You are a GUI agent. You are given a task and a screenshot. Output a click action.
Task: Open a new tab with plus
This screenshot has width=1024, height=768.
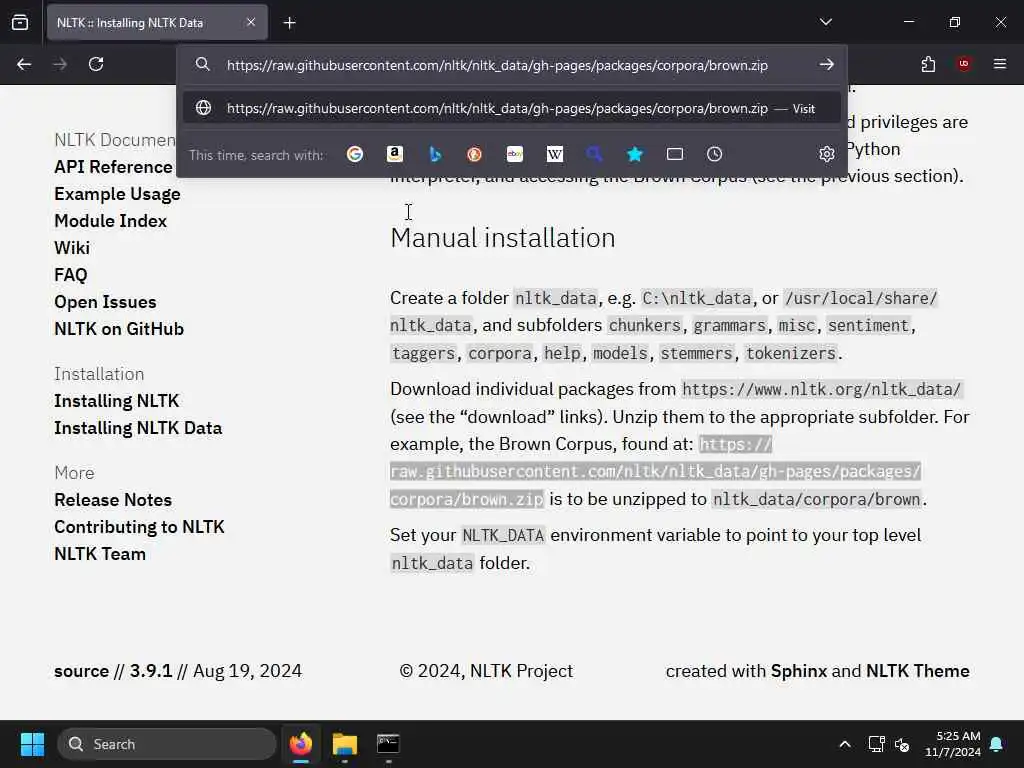tap(289, 23)
